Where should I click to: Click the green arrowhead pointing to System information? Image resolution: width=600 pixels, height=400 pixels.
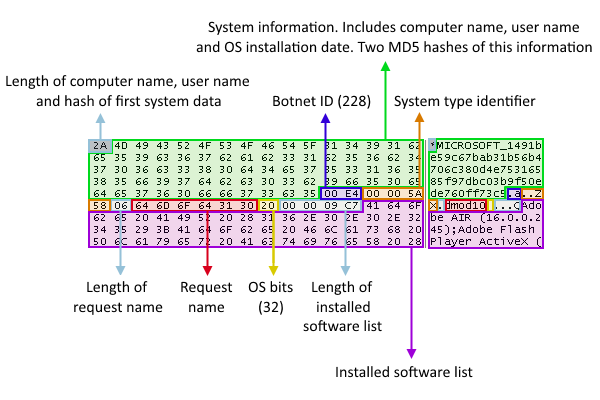[x=386, y=67]
